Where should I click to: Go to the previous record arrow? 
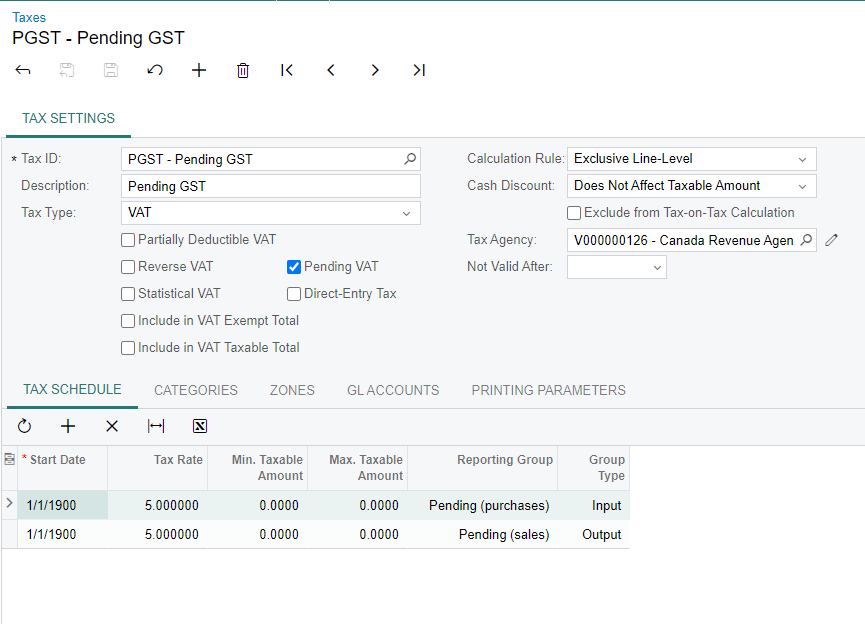pos(331,70)
